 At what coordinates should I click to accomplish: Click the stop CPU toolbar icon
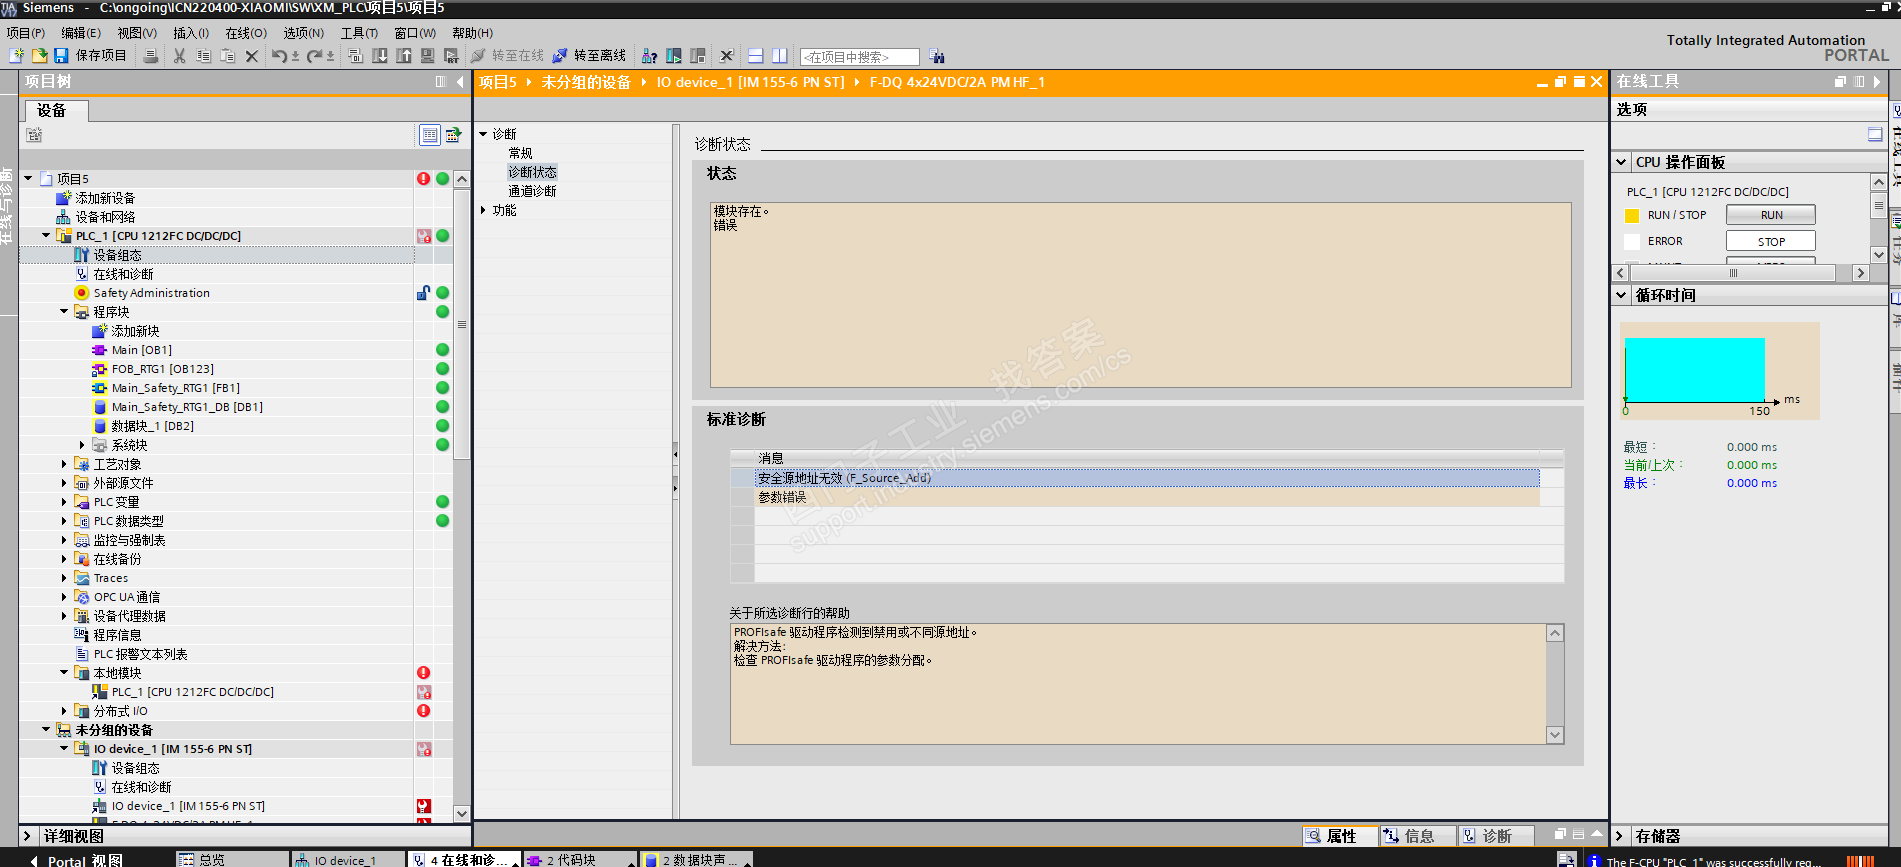(x=698, y=56)
